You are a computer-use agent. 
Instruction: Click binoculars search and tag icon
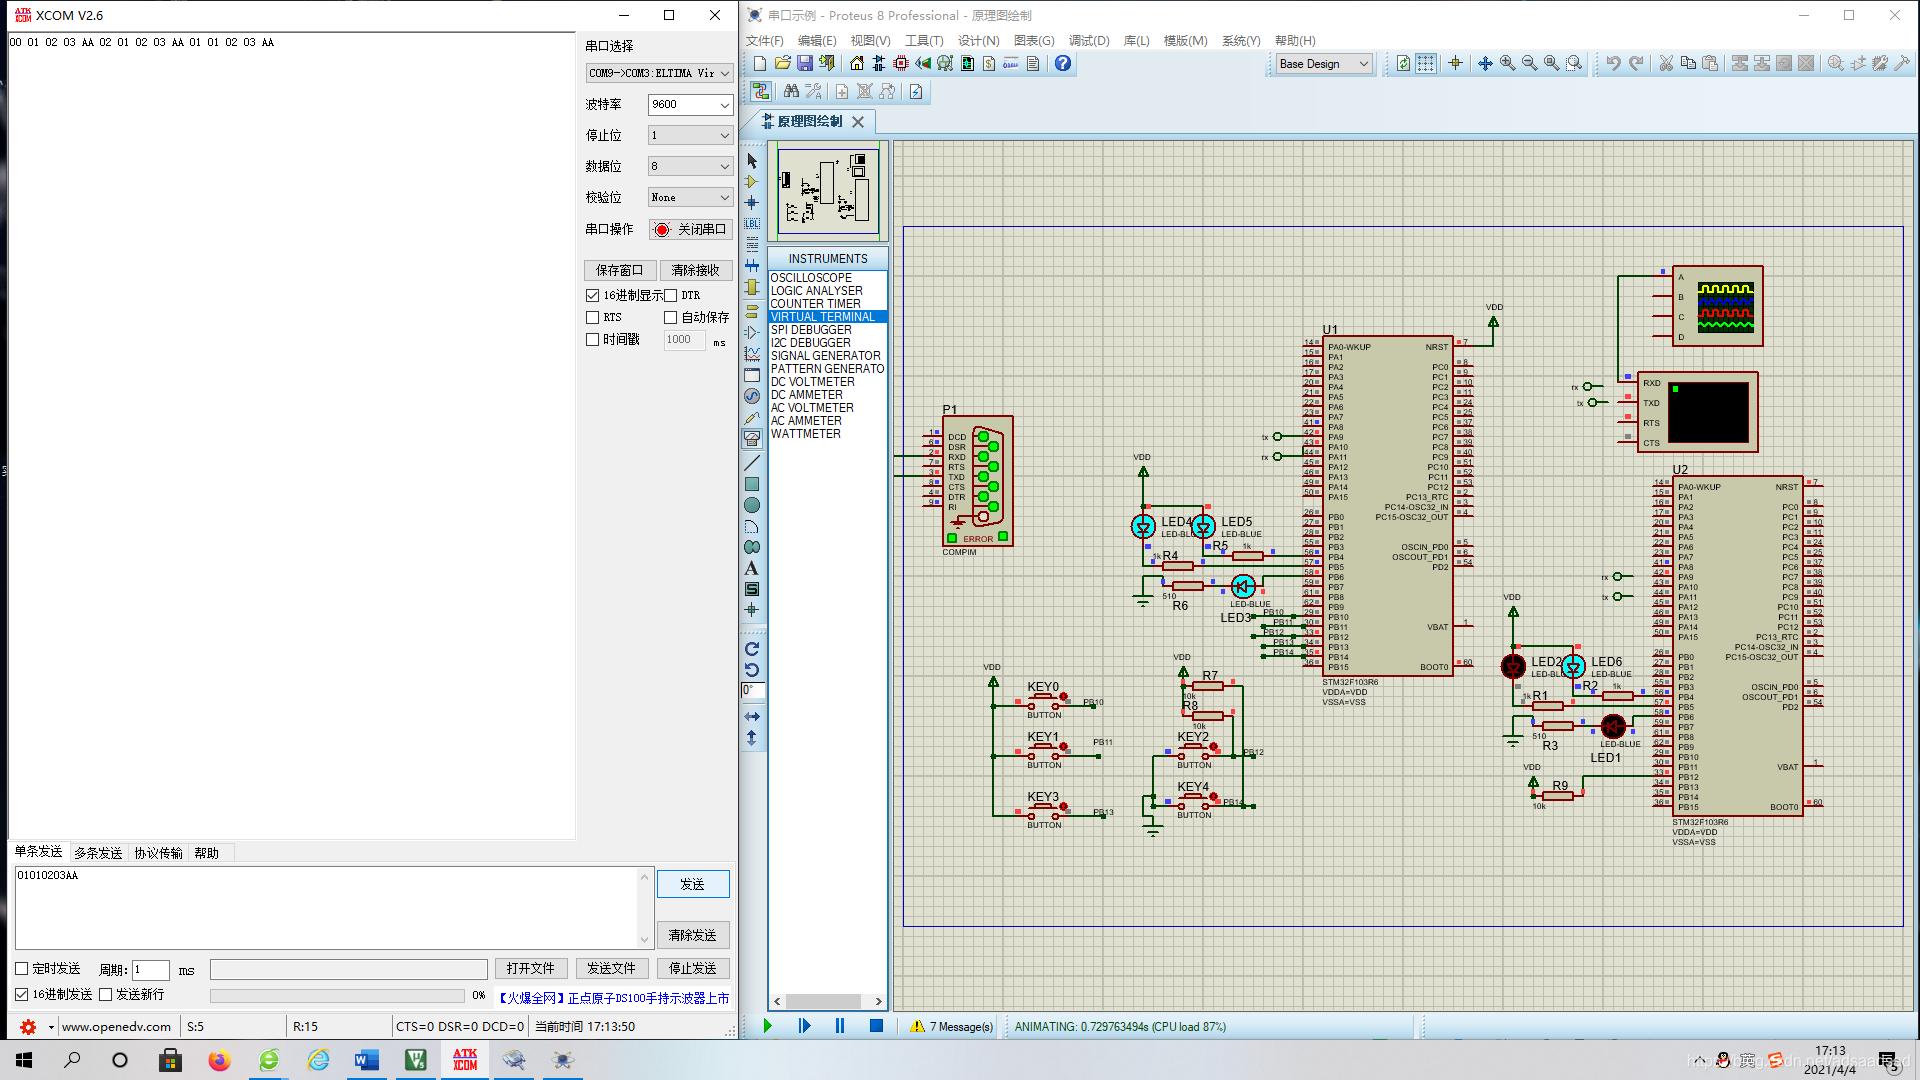click(x=791, y=92)
